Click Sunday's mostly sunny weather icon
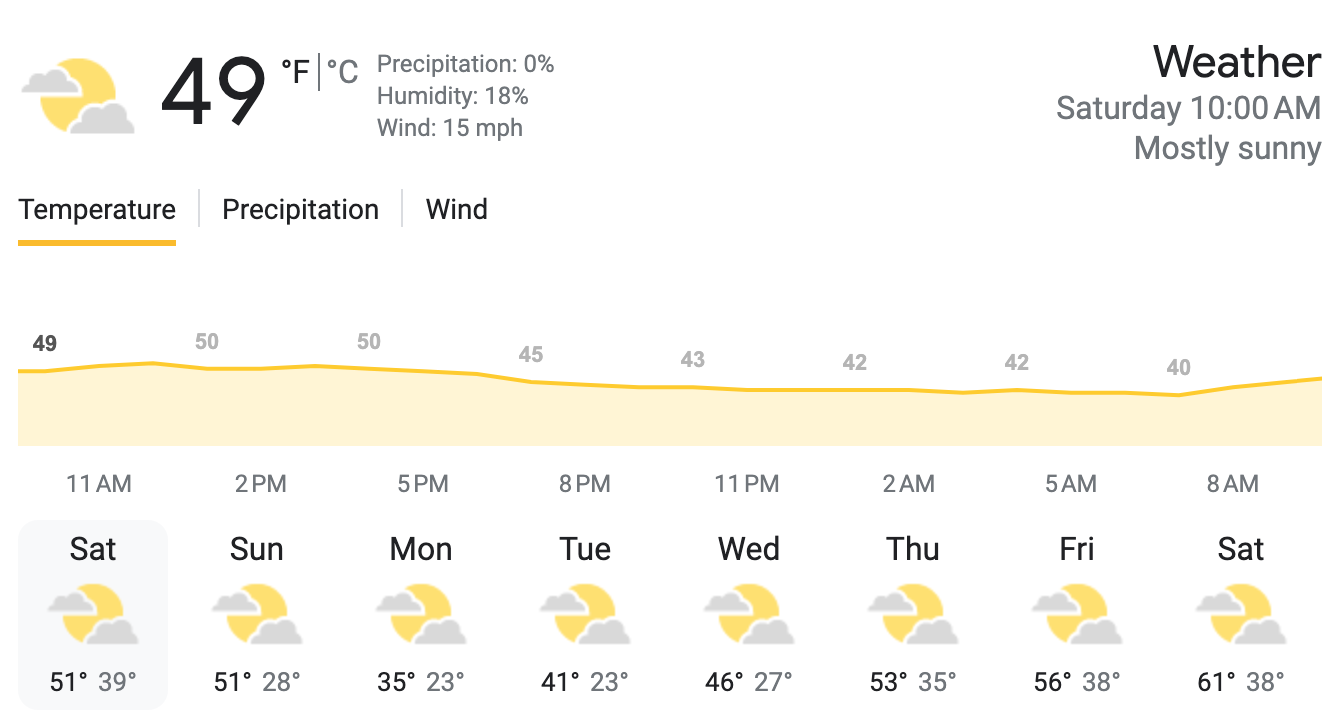The width and height of the screenshot is (1342, 722). [257, 615]
